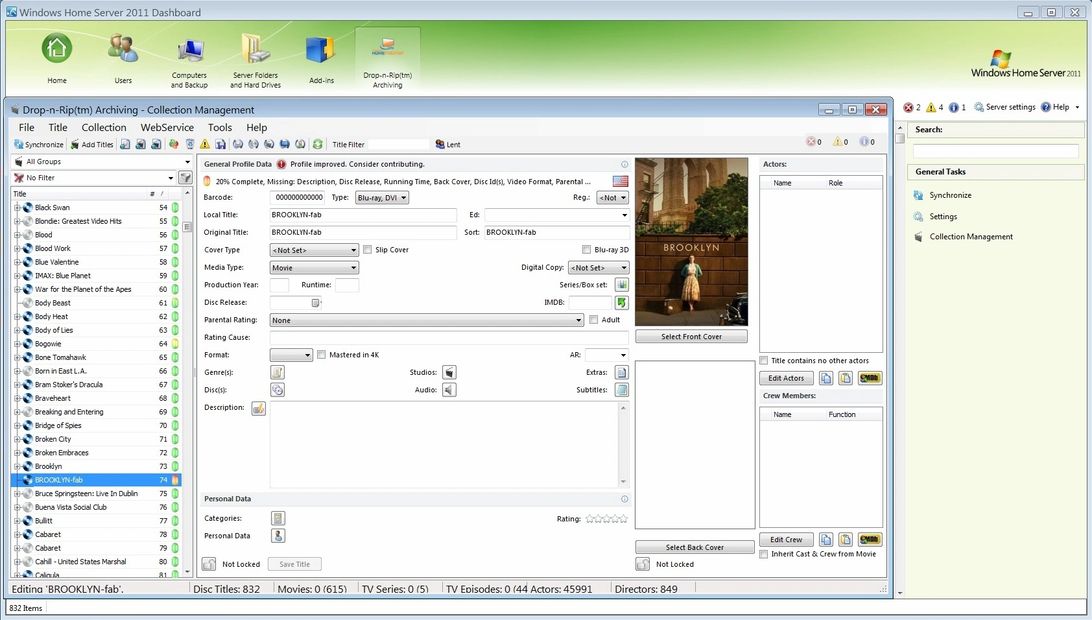1092x620 pixels.
Task: Tick Title contains no other actors
Action: point(764,361)
